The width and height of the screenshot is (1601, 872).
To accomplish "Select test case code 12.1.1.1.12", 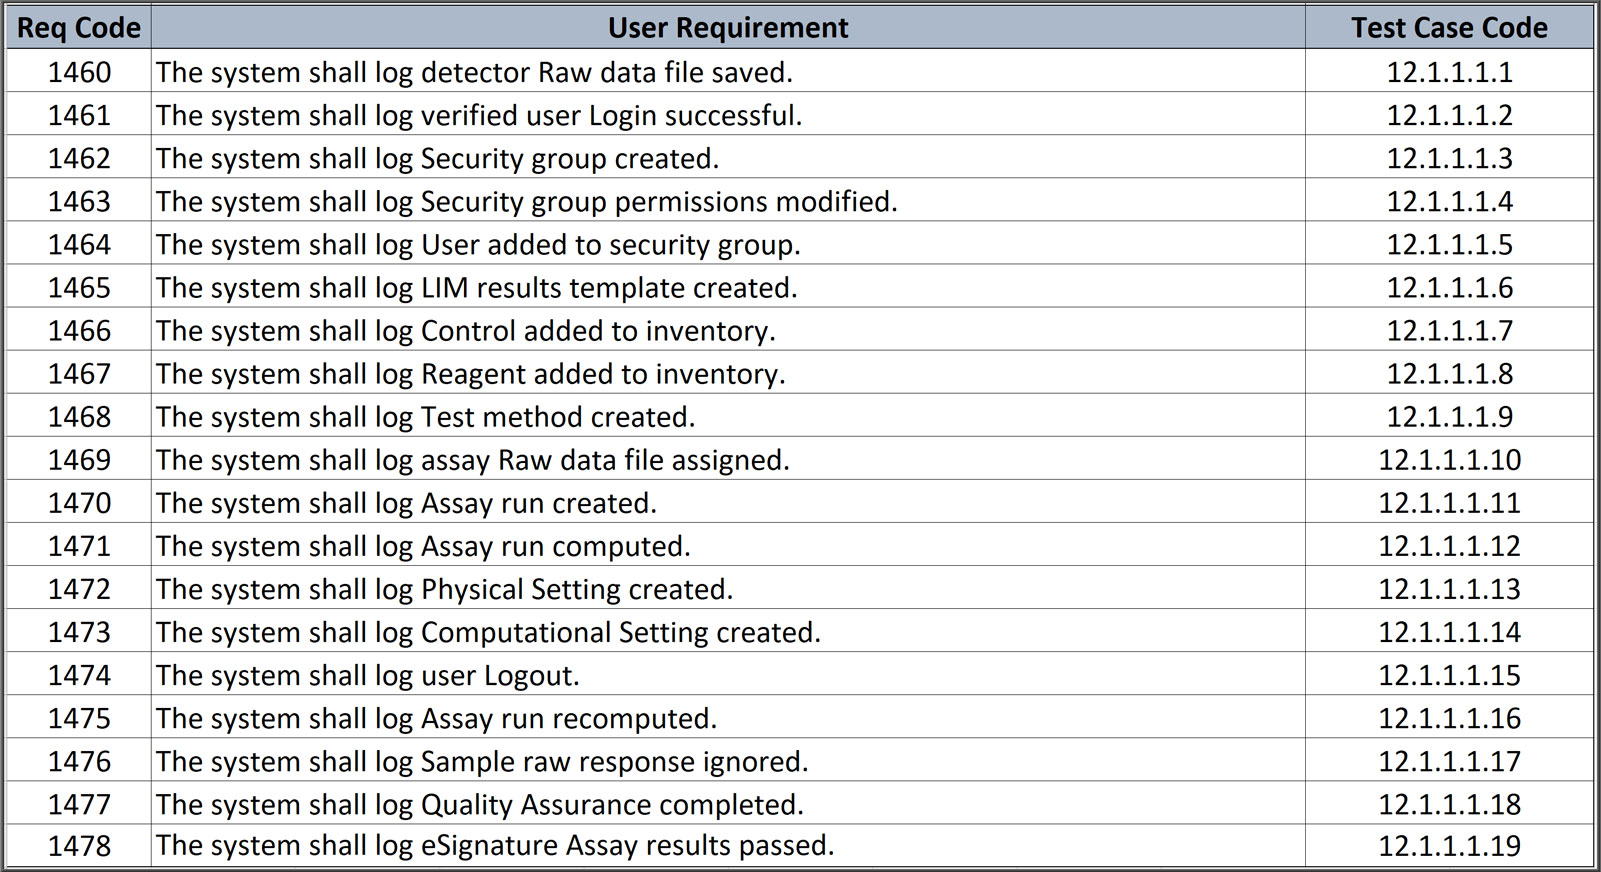I will 1449,544.
